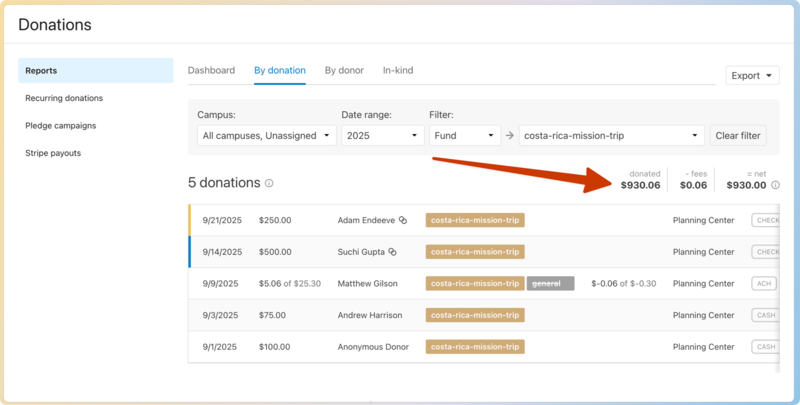Switch to the Dashboard tab
This screenshot has height=405, width=800.
click(211, 71)
